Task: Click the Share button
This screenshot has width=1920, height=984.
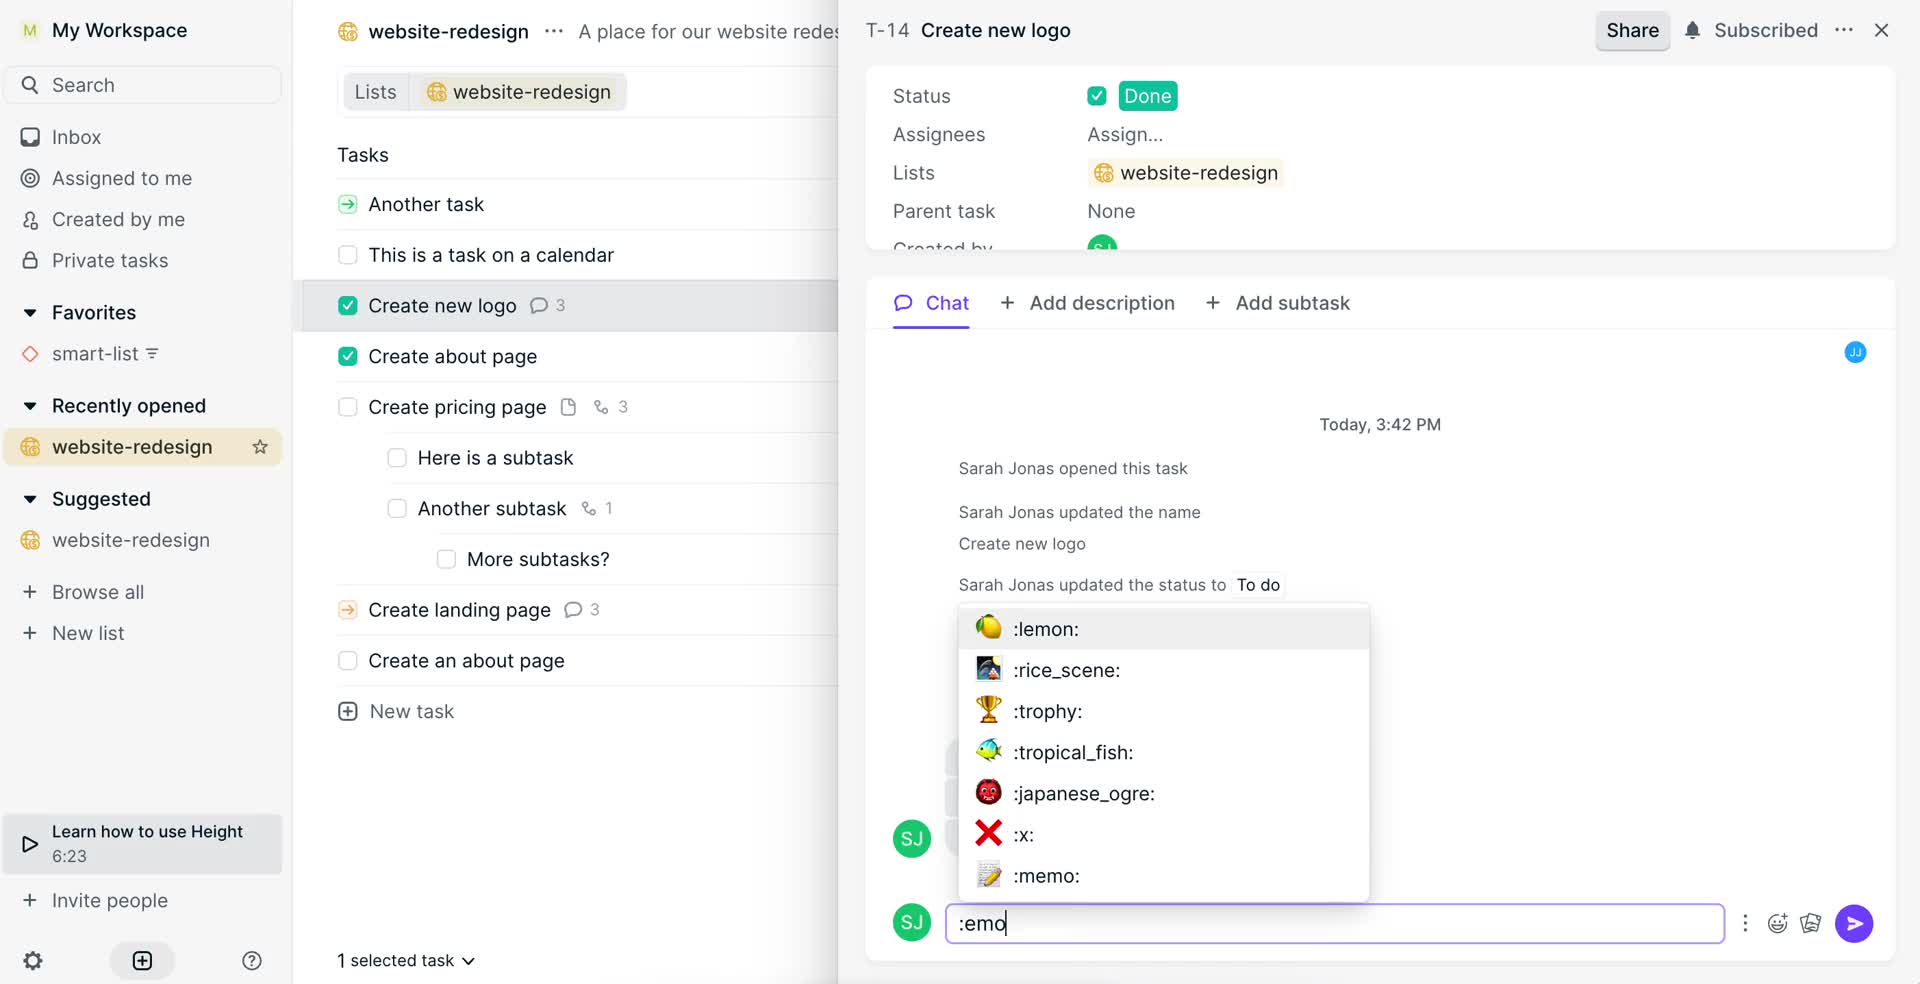Action: (1632, 30)
